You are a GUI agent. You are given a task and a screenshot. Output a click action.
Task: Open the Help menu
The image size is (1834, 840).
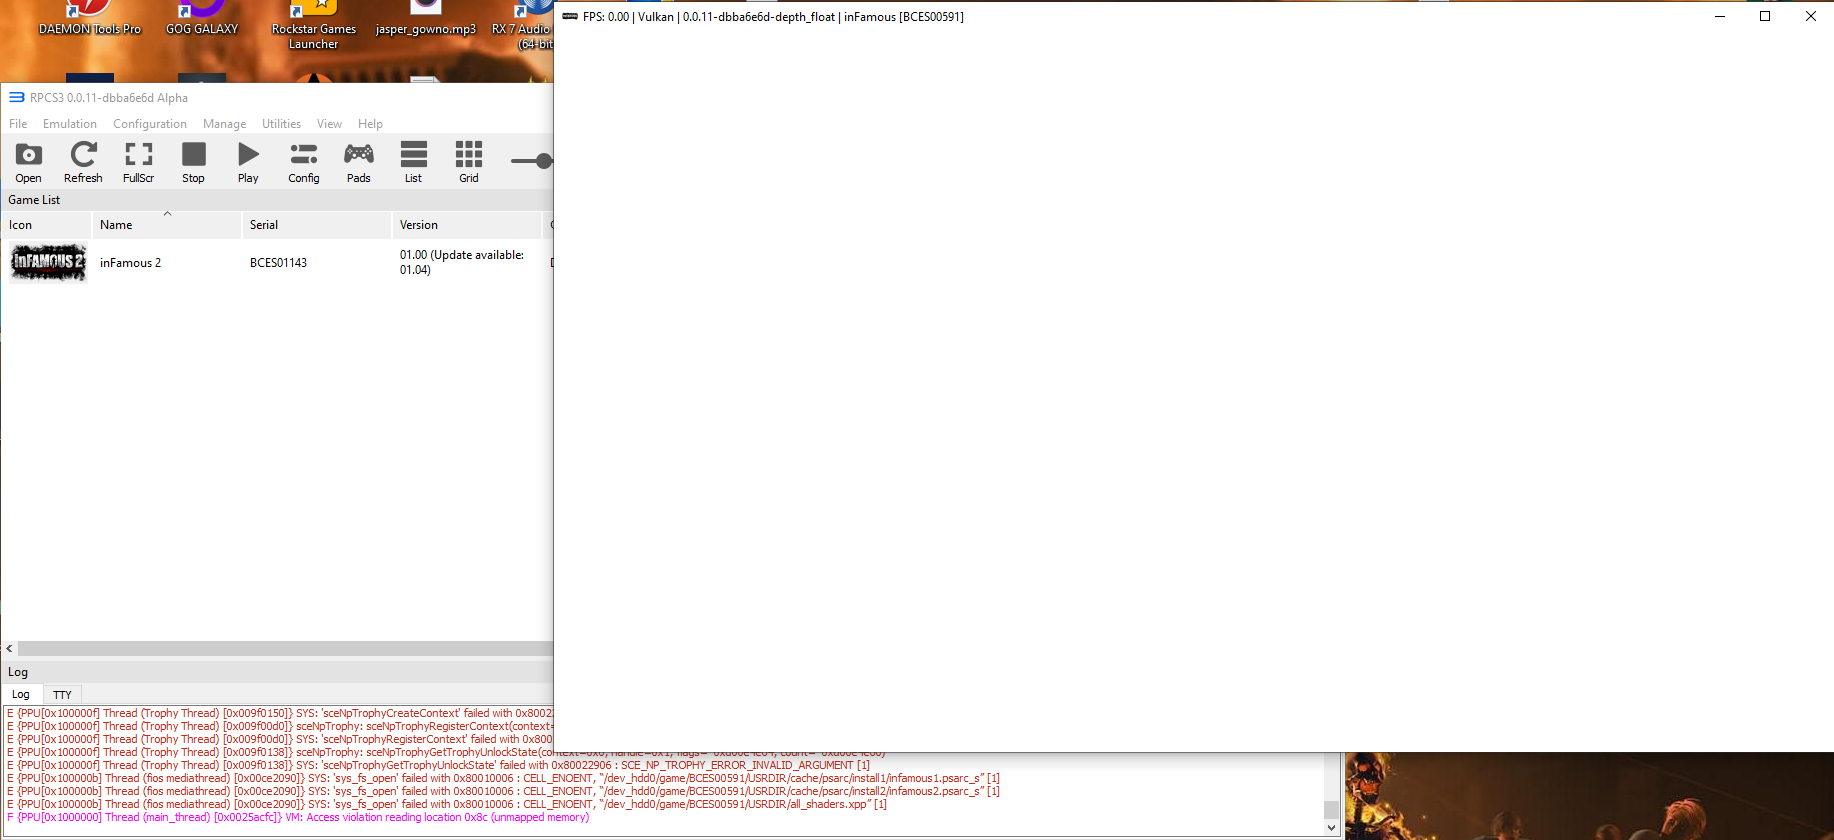(370, 124)
